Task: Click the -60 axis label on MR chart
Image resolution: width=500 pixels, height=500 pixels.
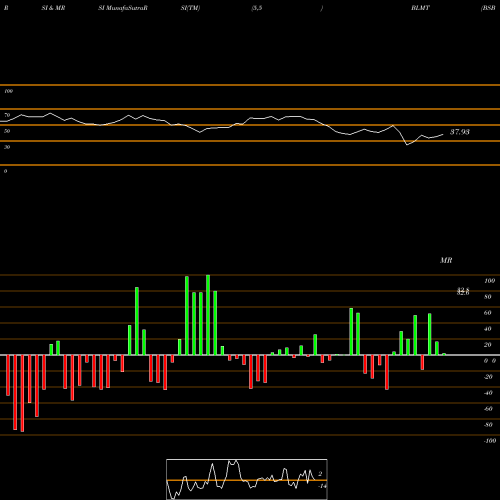Action: click(x=488, y=409)
